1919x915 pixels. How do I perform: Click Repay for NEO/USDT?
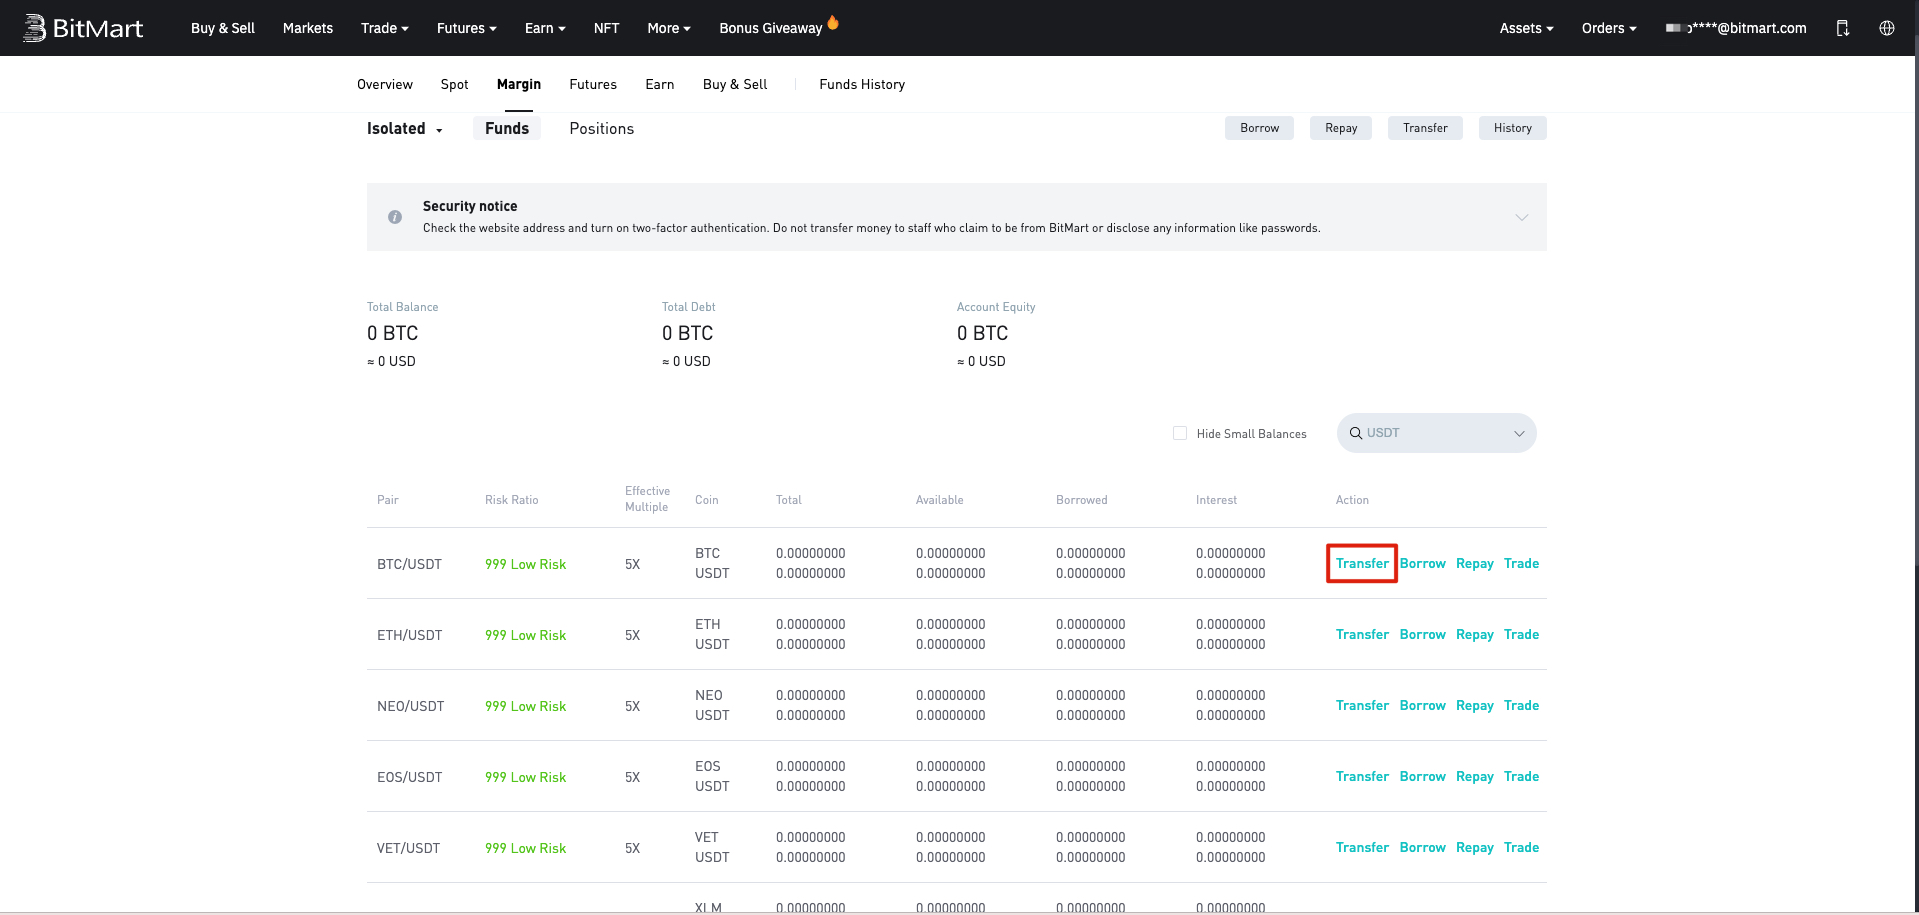tap(1475, 705)
